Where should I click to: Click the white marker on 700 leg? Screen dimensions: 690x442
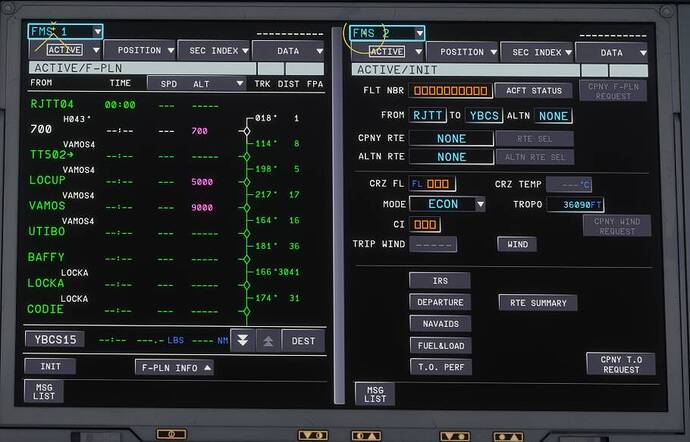click(x=247, y=131)
